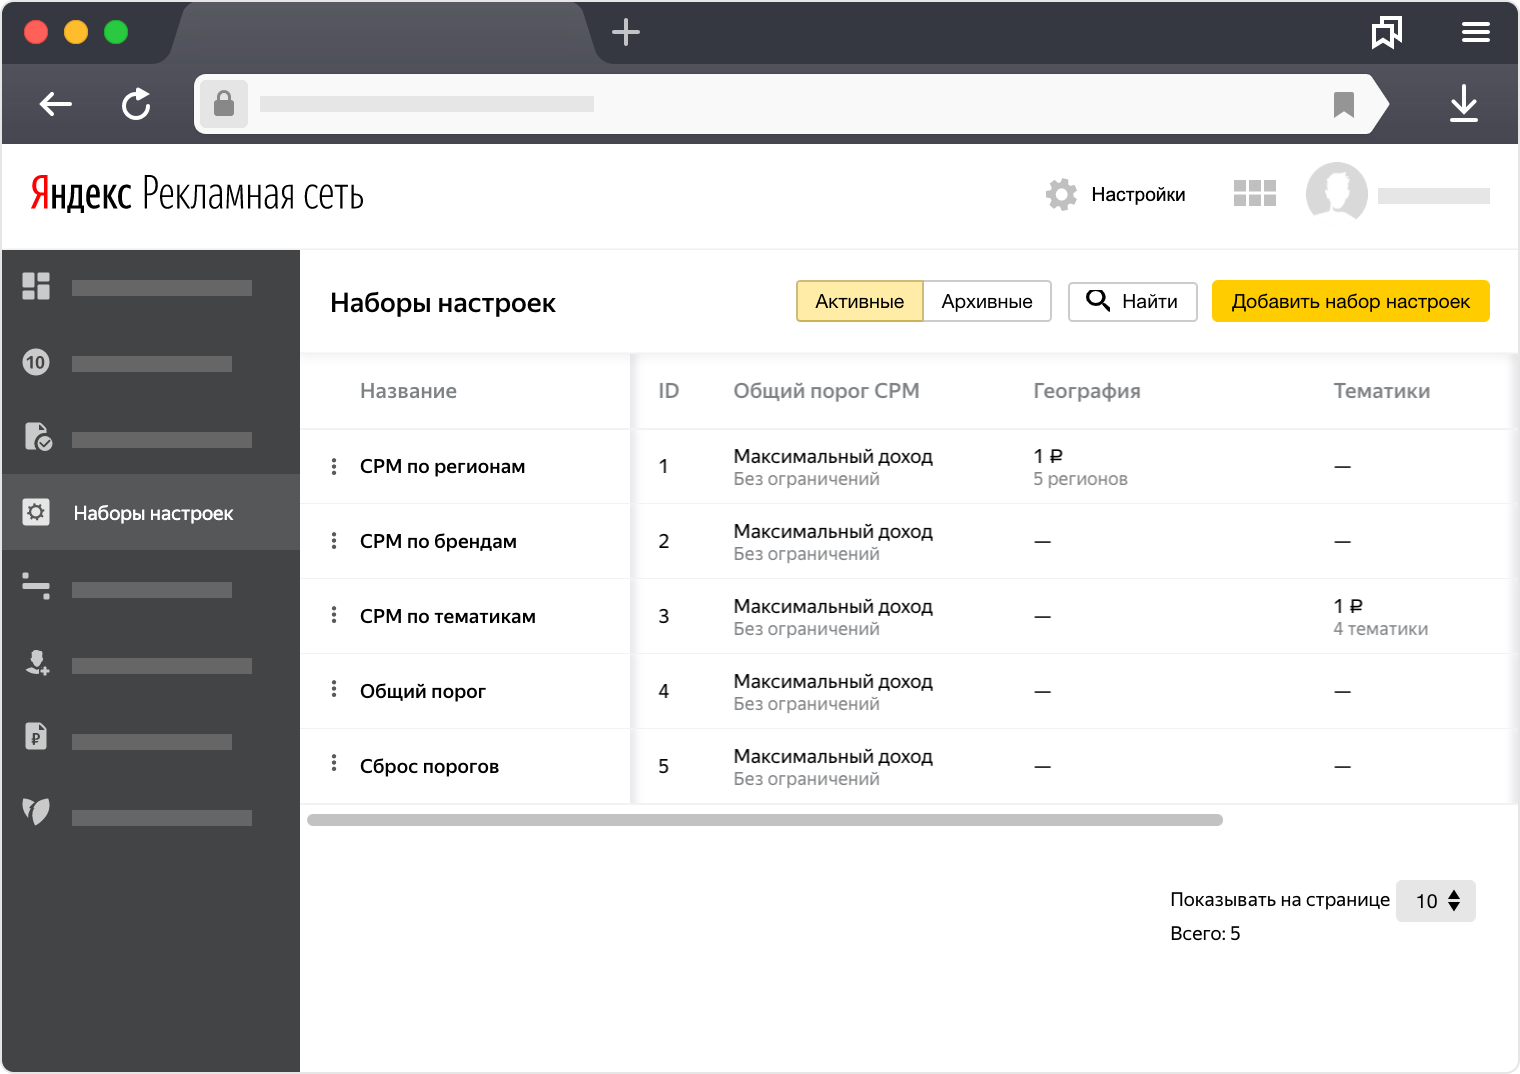This screenshot has height=1074, width=1520.
Task: Open the add-user icon in sidebar
Action: [37, 662]
